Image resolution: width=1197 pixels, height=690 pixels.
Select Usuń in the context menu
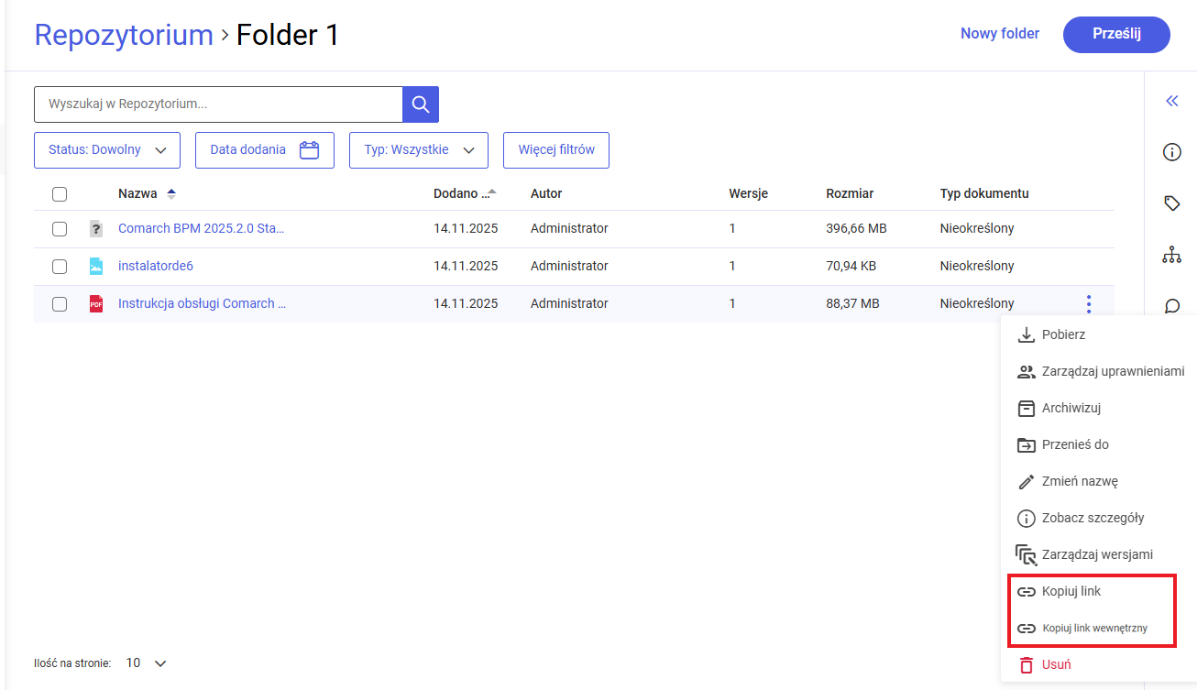pos(1056,665)
